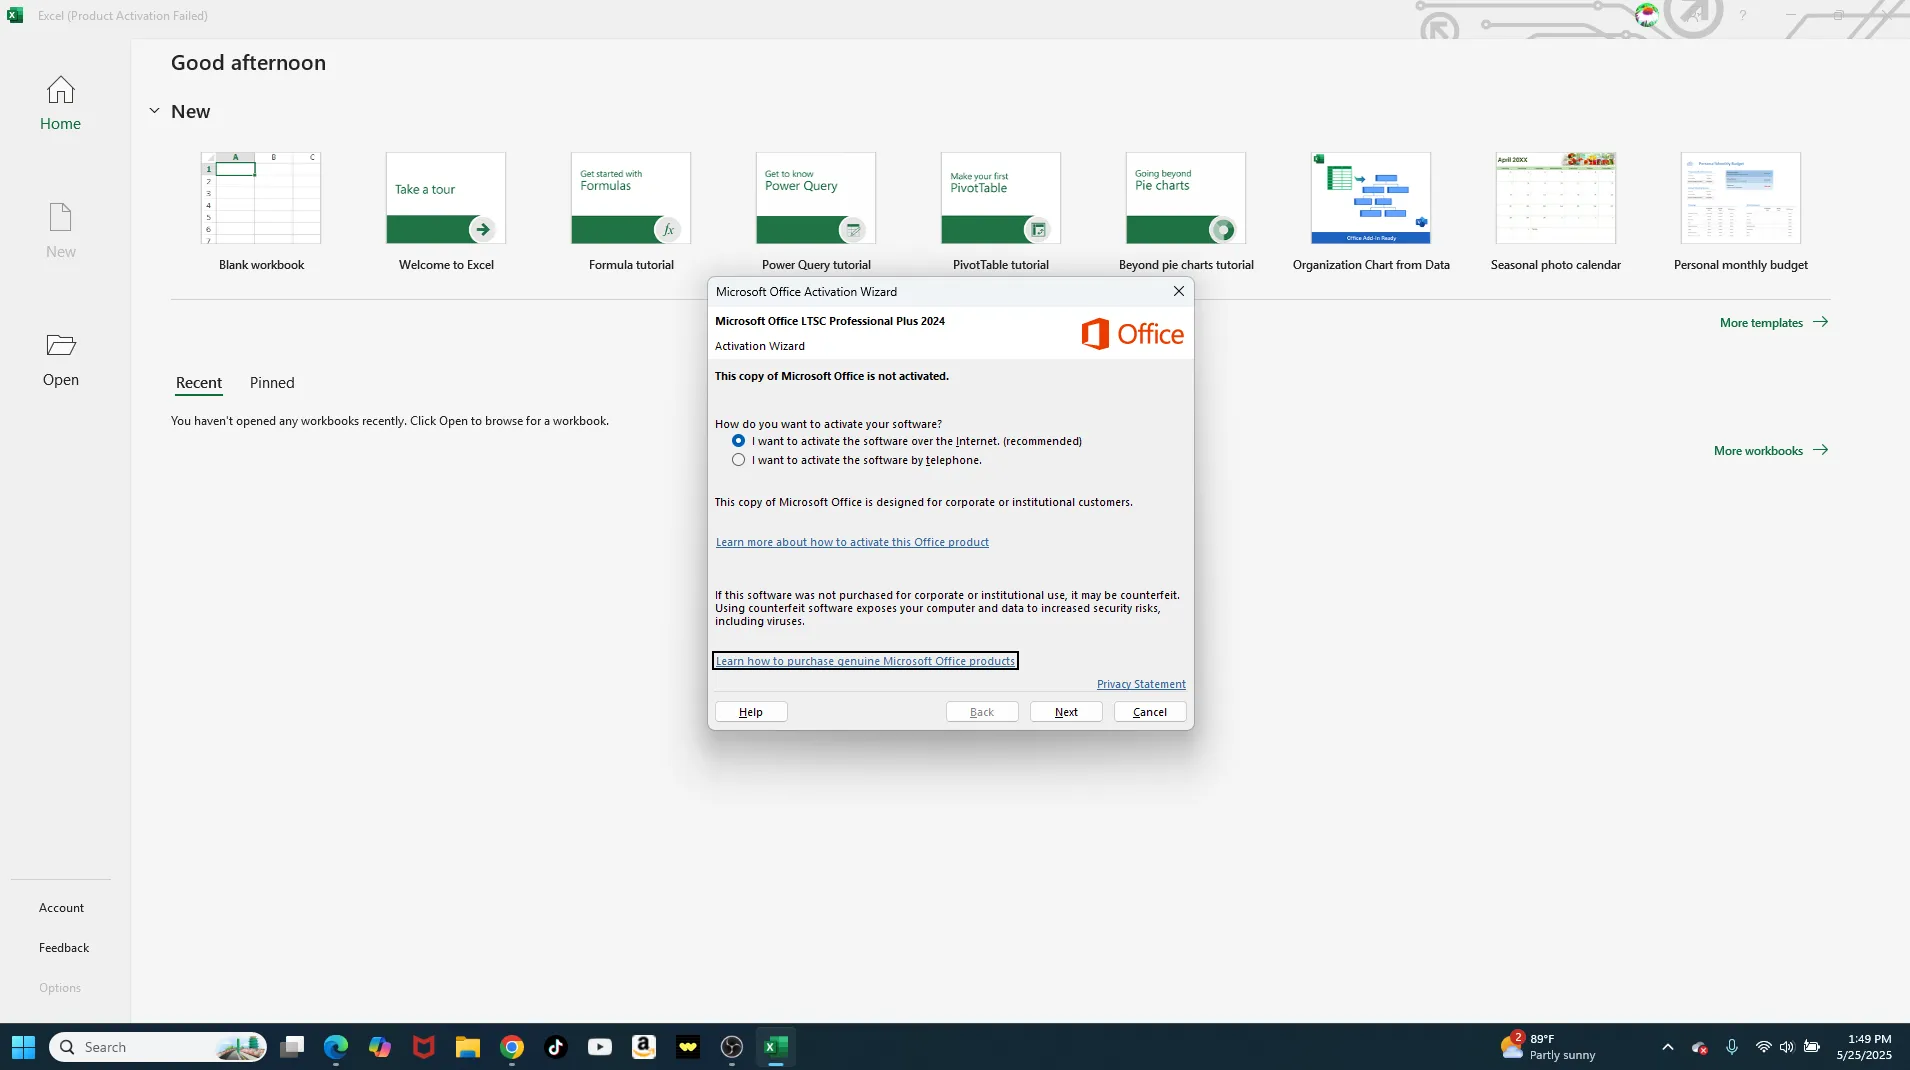Open Amazon from the taskbar
1910x1070 pixels.
click(x=644, y=1047)
